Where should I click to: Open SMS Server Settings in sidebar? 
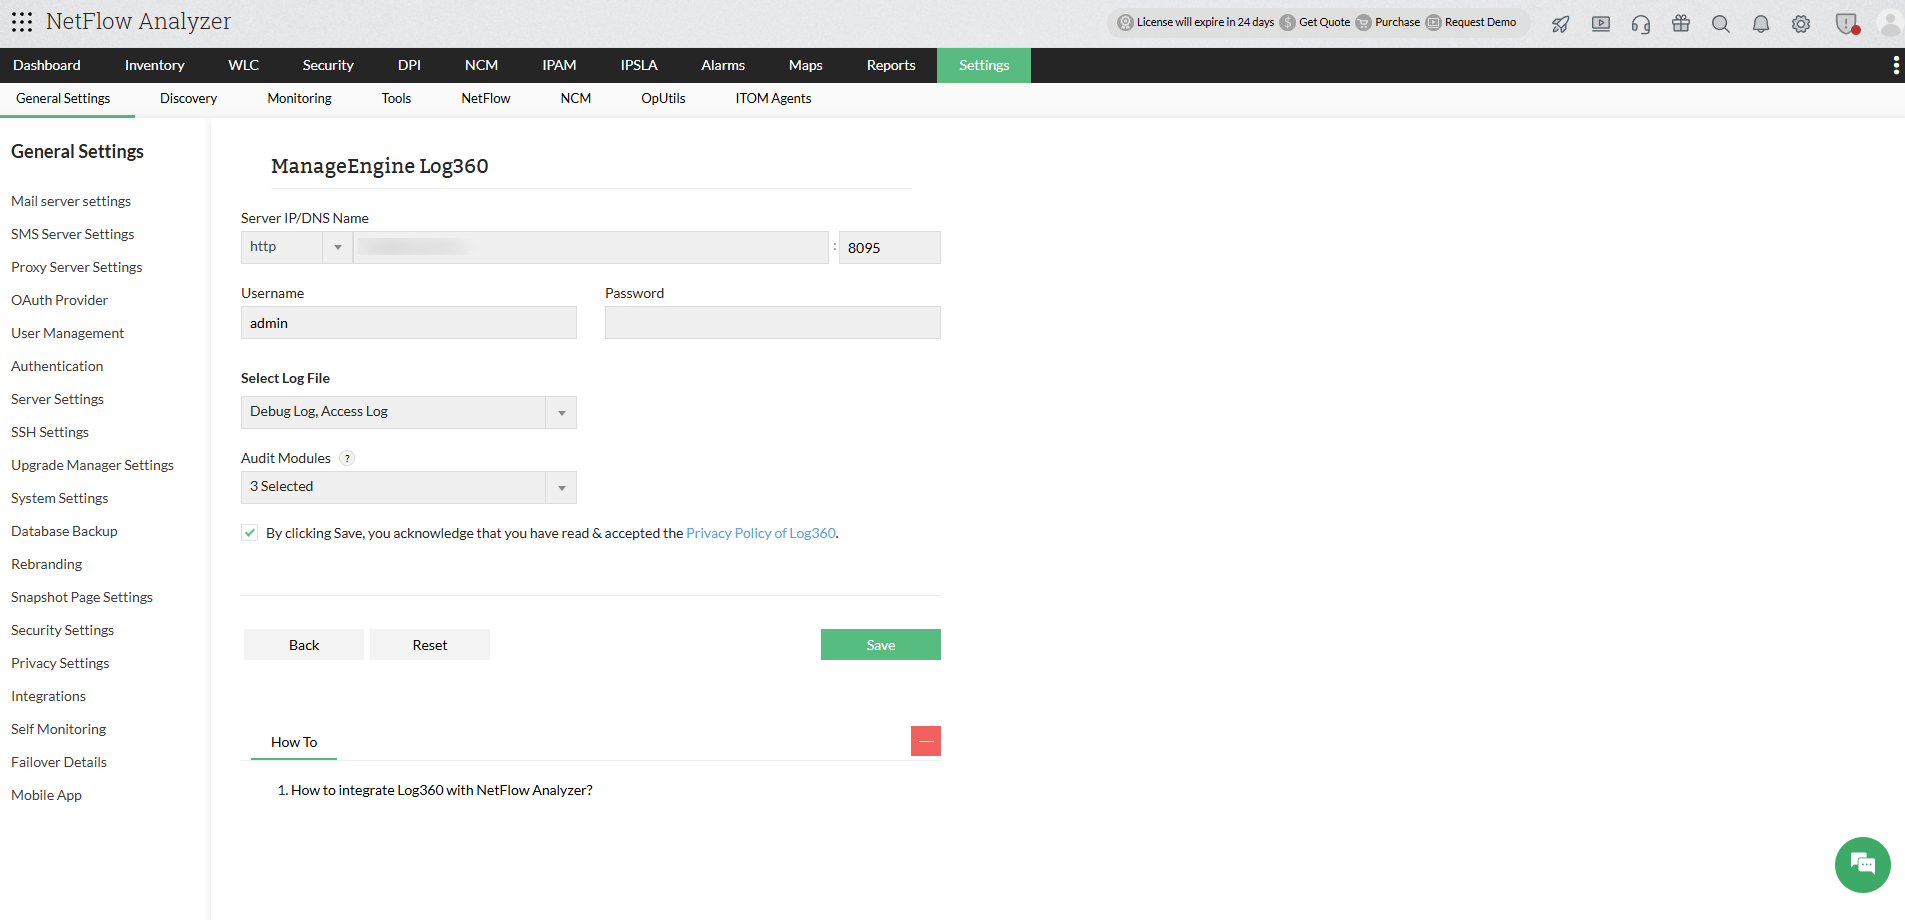pos(72,234)
